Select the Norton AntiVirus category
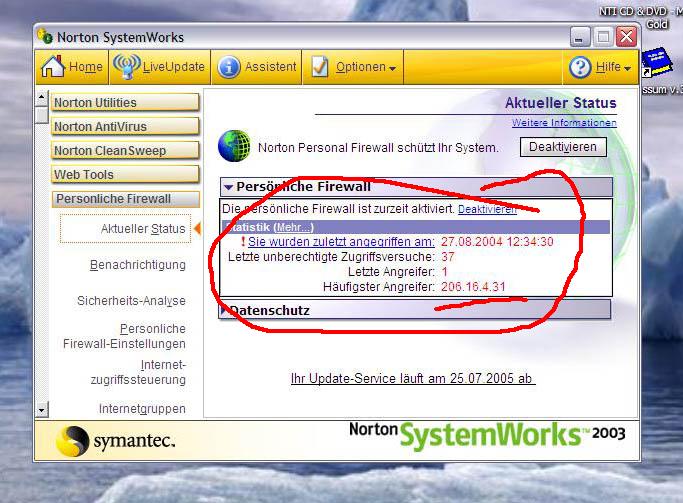The image size is (683, 503). (x=125, y=126)
